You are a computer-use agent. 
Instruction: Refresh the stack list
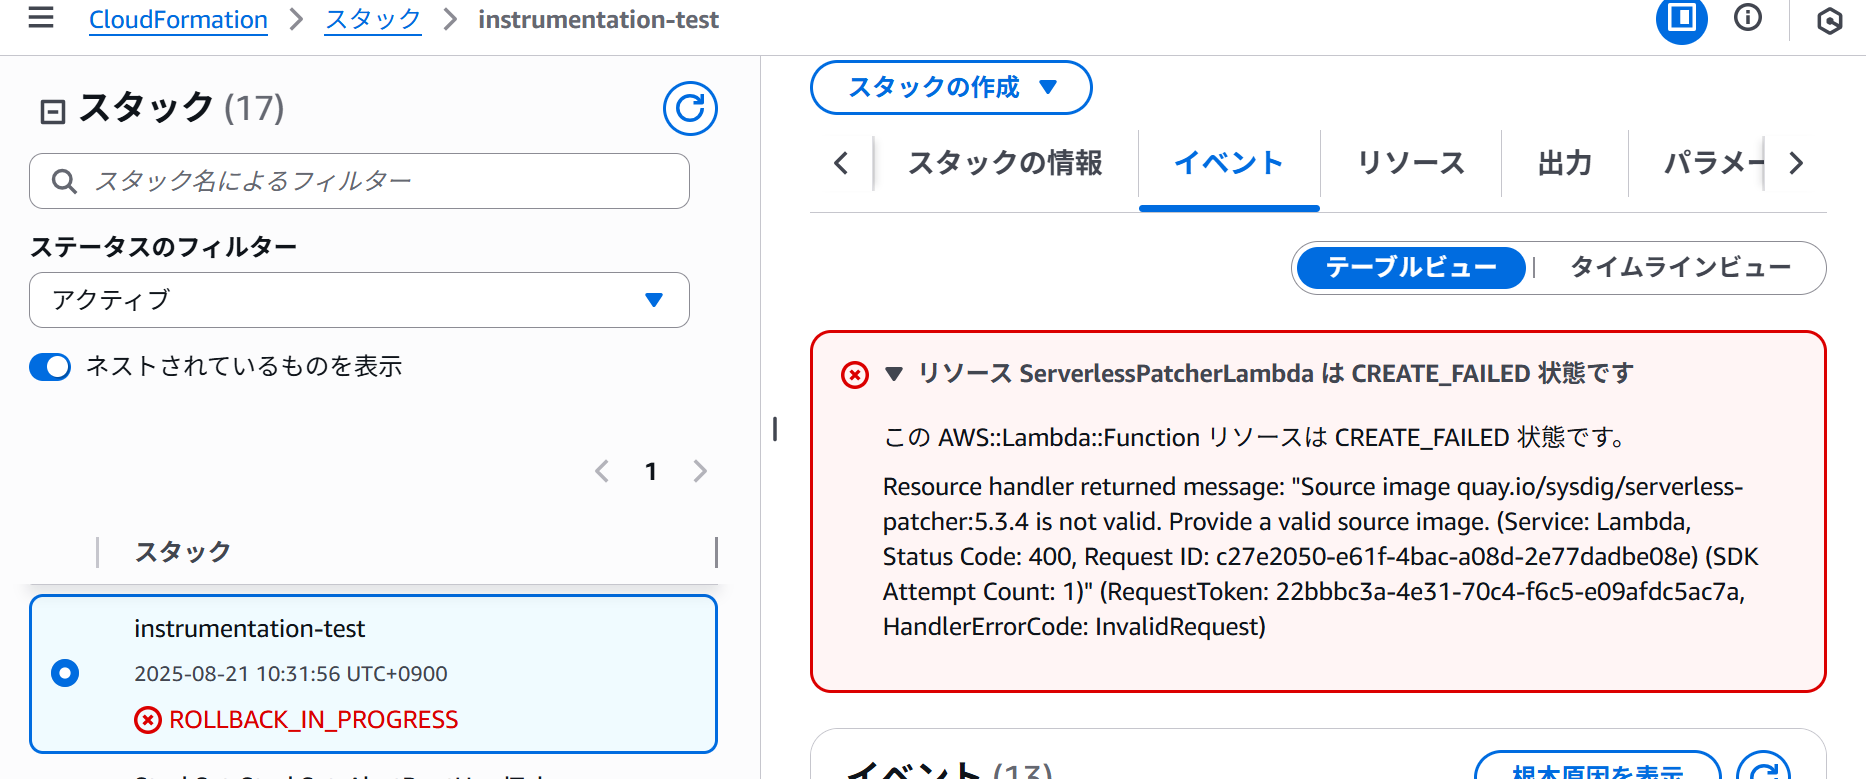pos(690,108)
